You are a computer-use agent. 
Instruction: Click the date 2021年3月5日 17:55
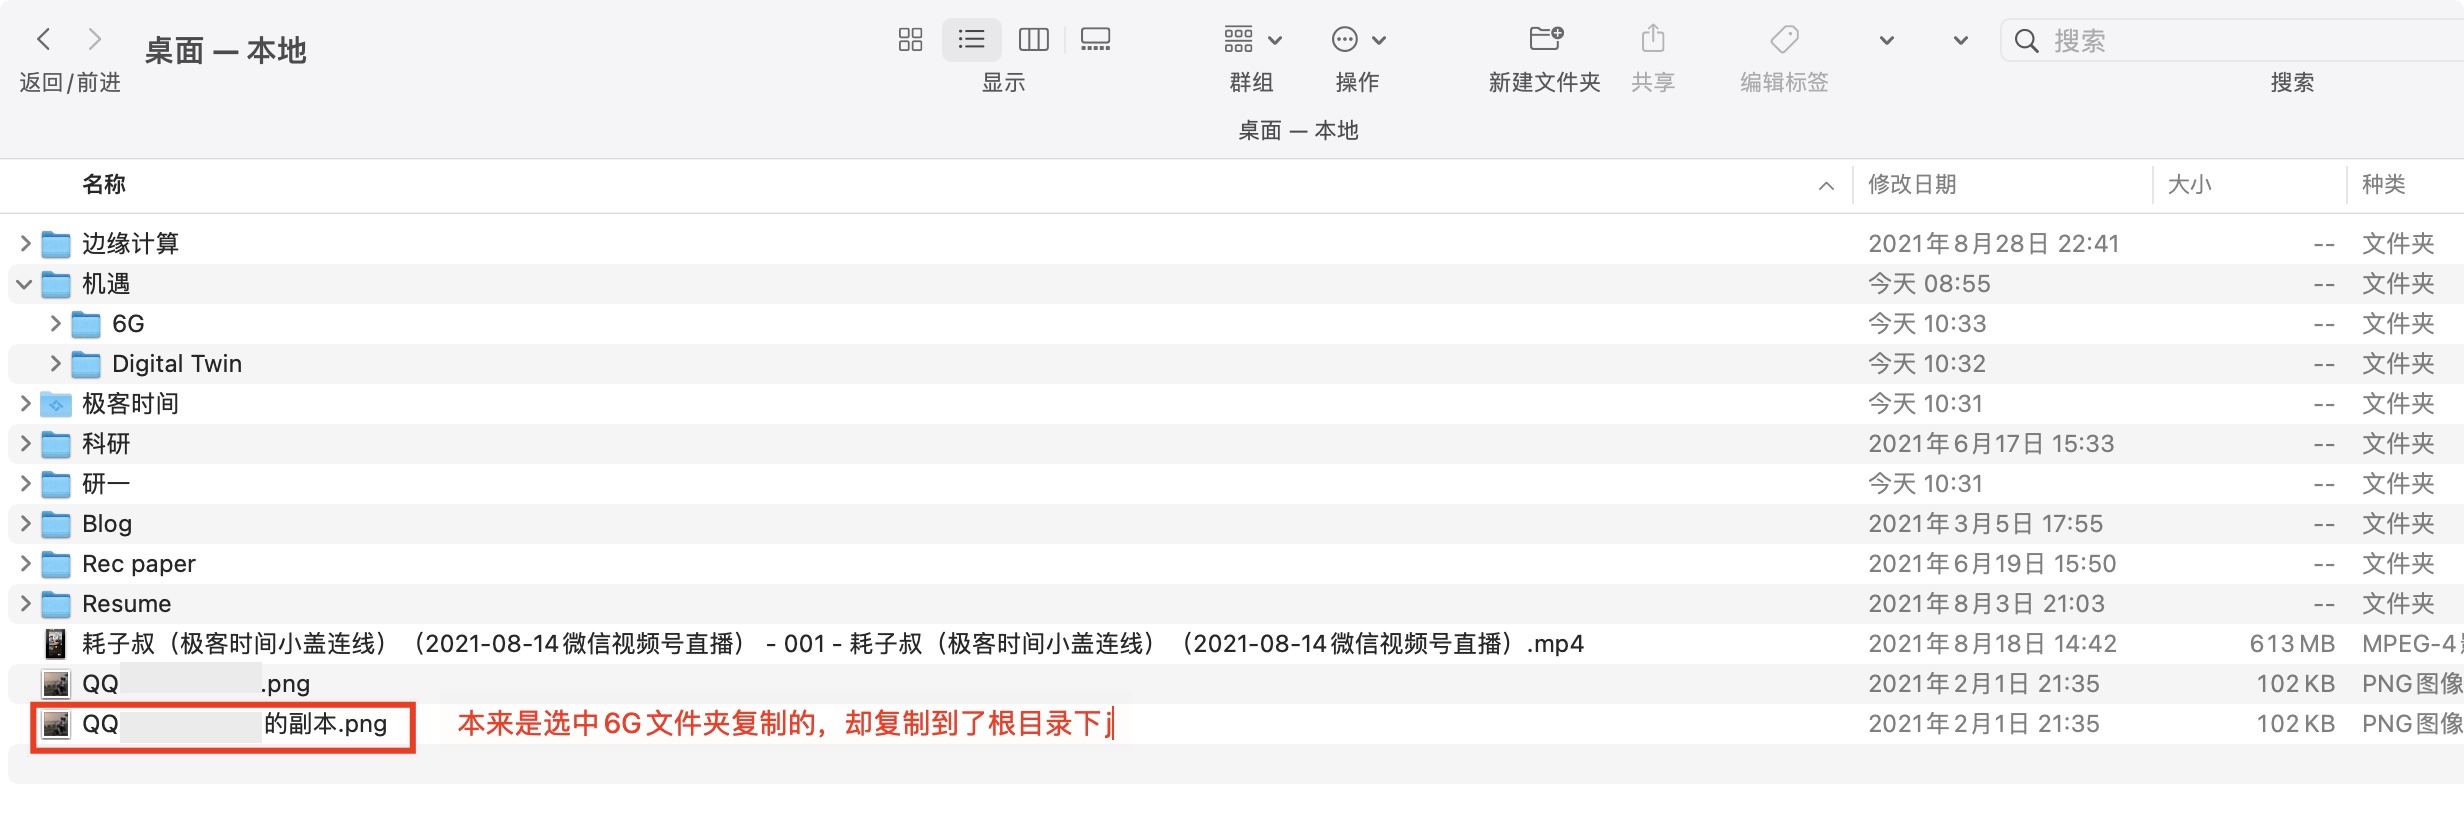(x=1986, y=523)
